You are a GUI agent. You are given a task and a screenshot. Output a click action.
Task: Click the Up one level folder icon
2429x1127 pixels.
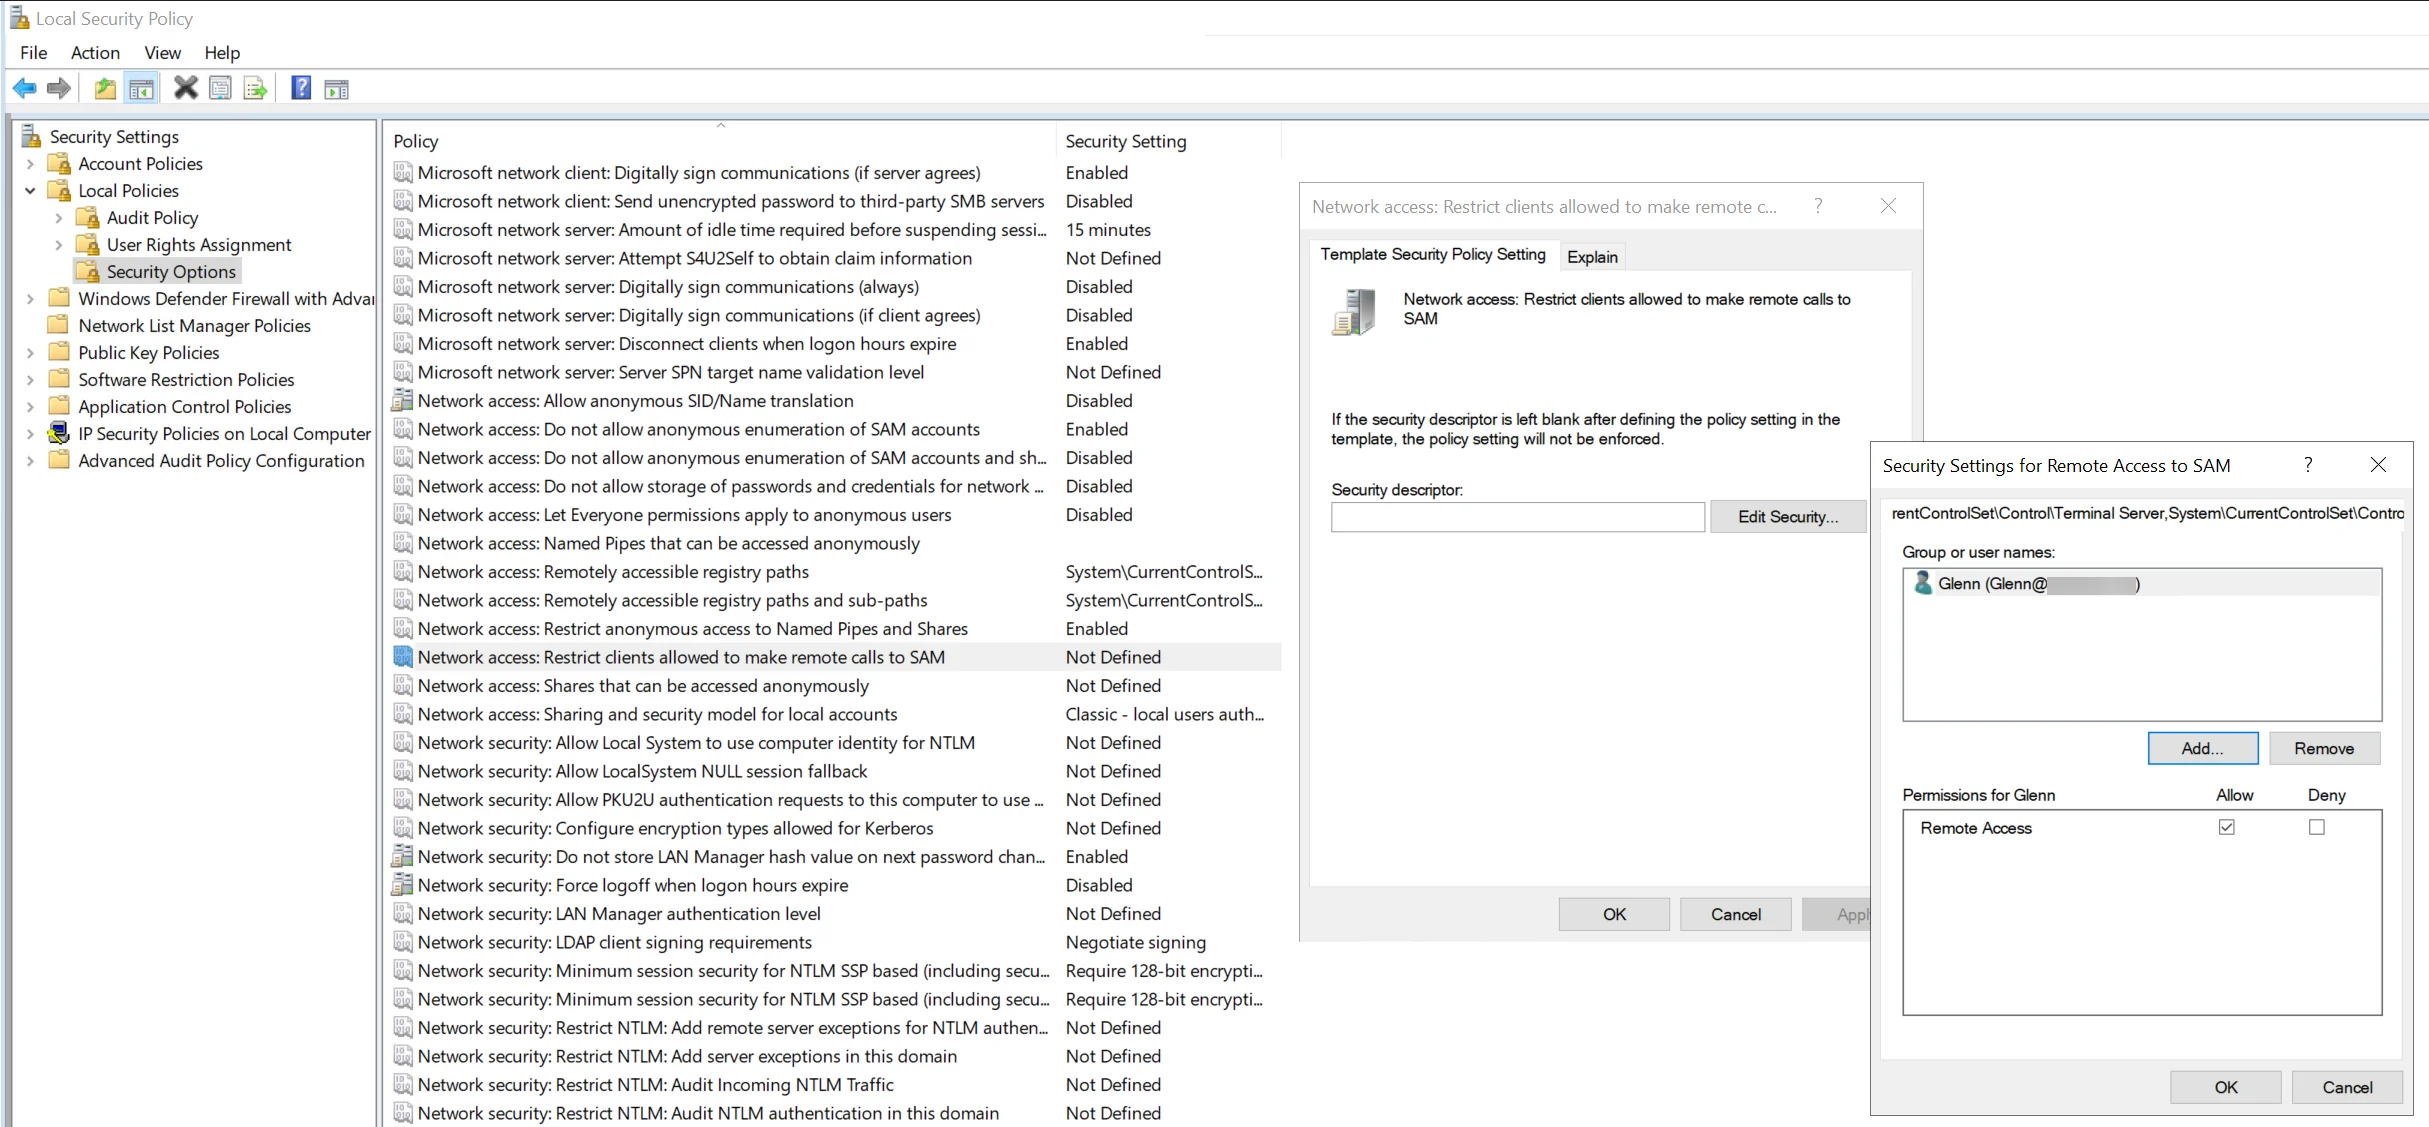pyautogui.click(x=105, y=89)
